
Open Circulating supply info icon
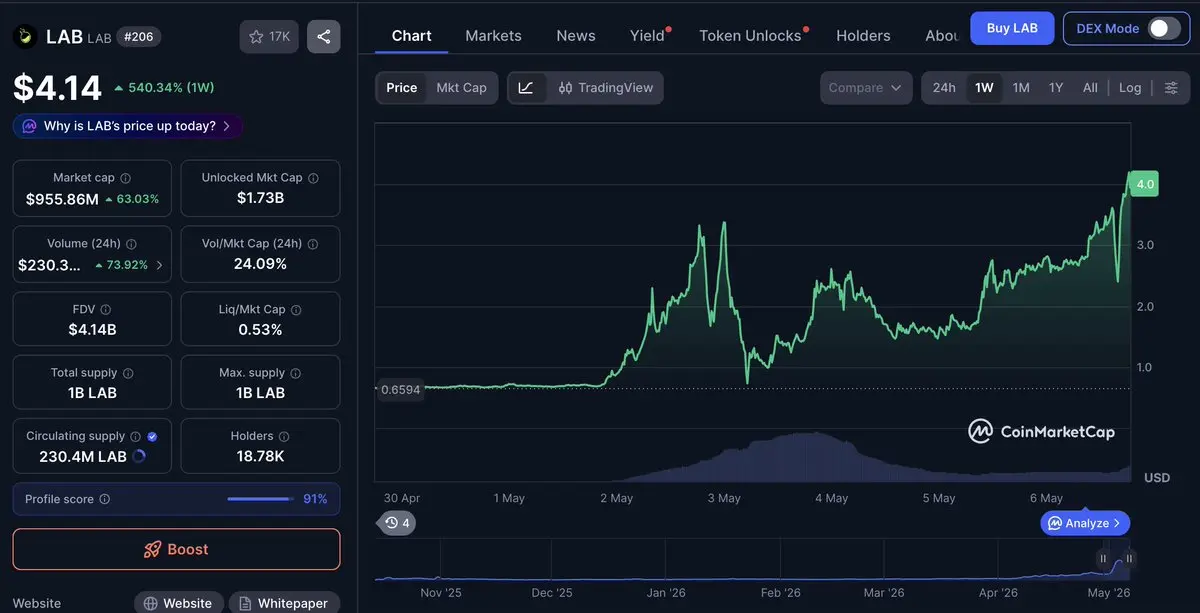point(135,437)
